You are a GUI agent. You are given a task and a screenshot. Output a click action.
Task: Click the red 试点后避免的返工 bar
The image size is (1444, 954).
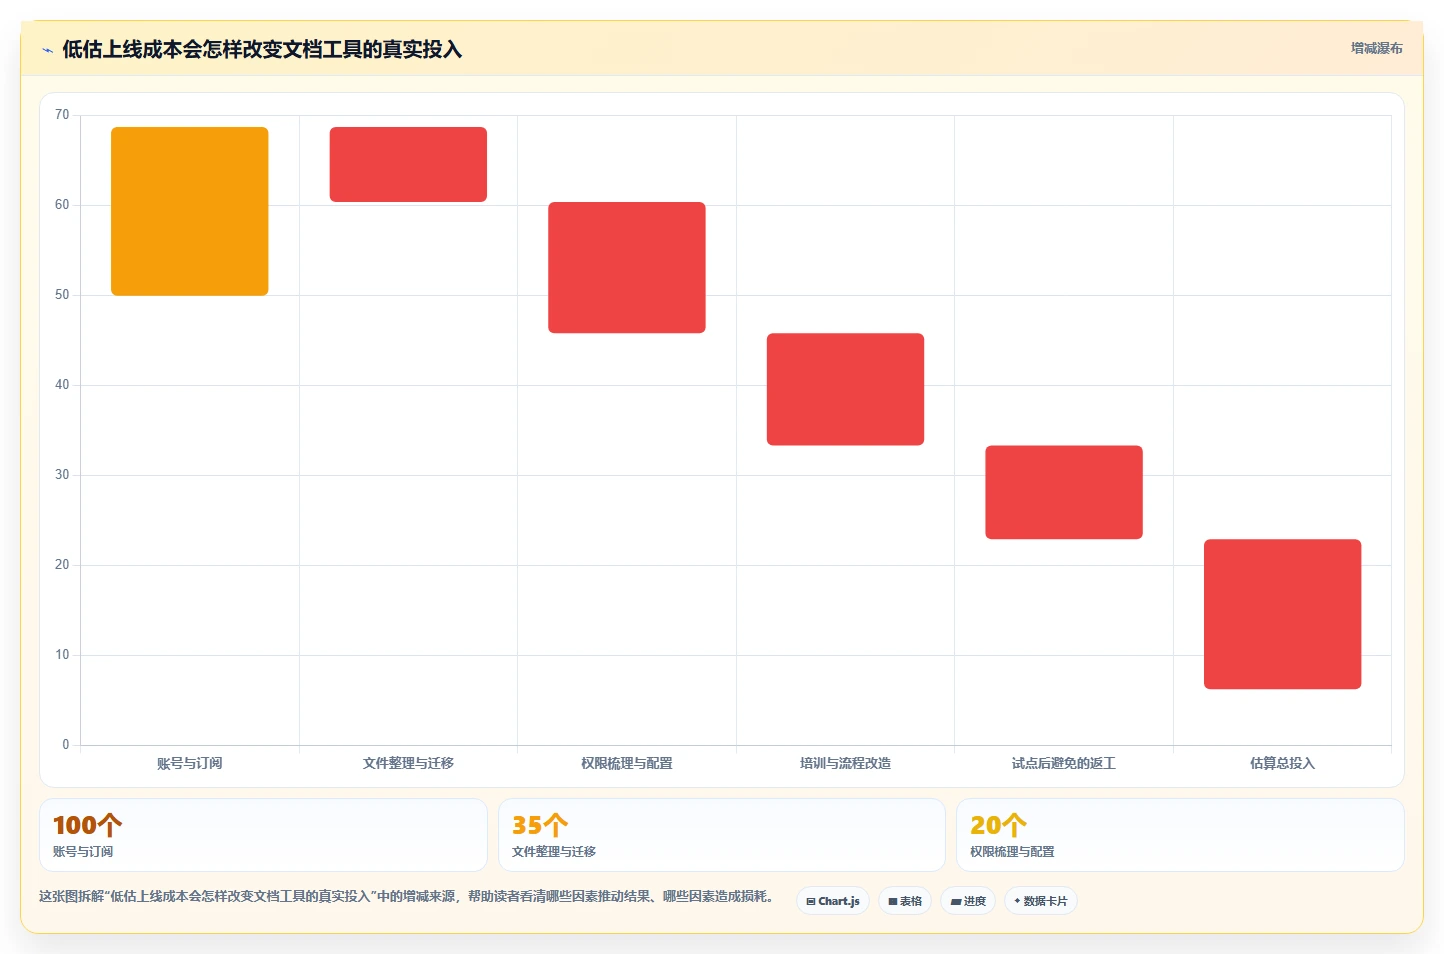coord(1064,492)
